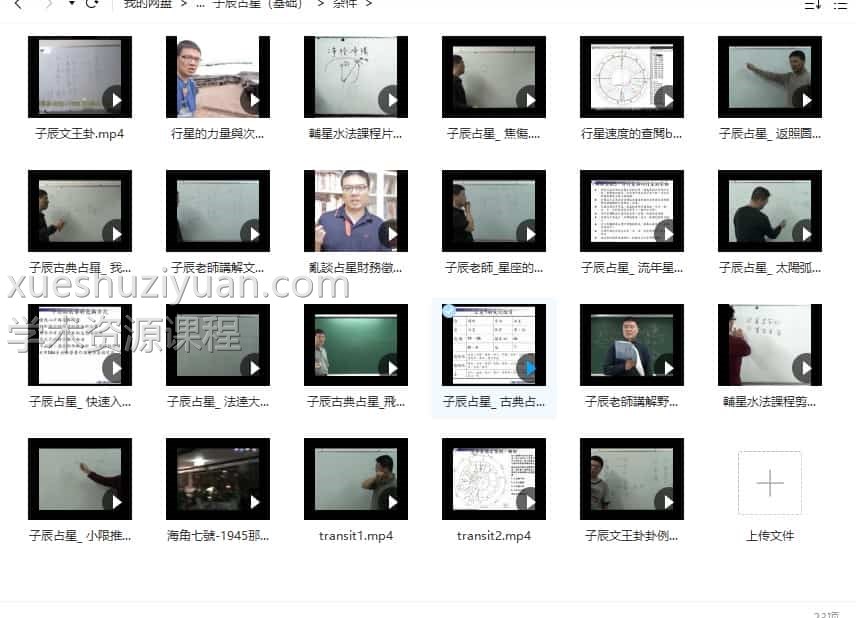The image size is (856, 618).
Task: Play the 海角七號-1945 video via its overlay
Action: coord(254,502)
